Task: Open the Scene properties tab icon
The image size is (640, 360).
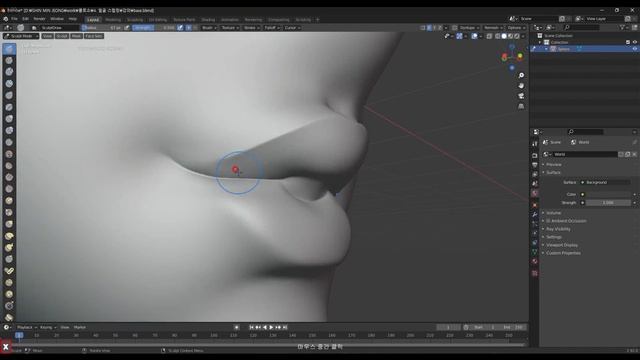Action: tap(535, 184)
